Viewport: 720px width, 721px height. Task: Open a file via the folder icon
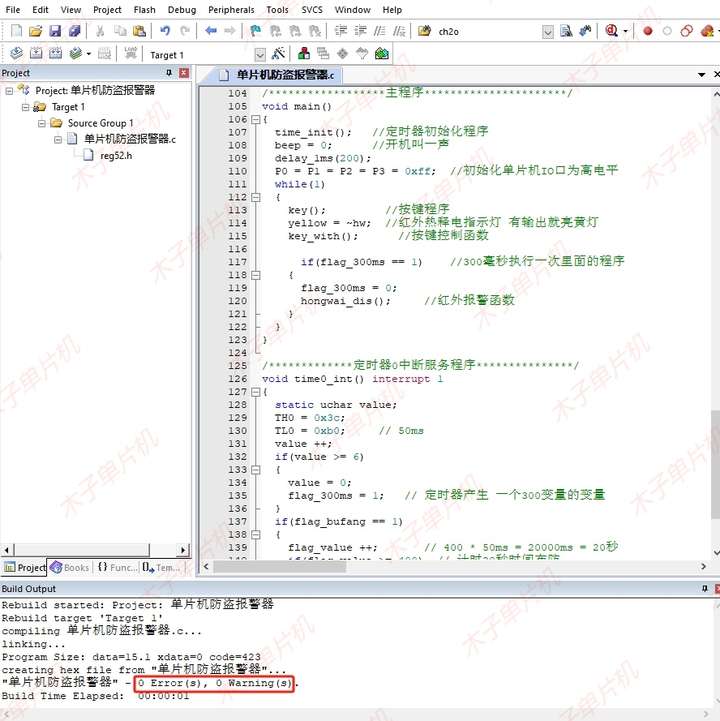(35, 31)
